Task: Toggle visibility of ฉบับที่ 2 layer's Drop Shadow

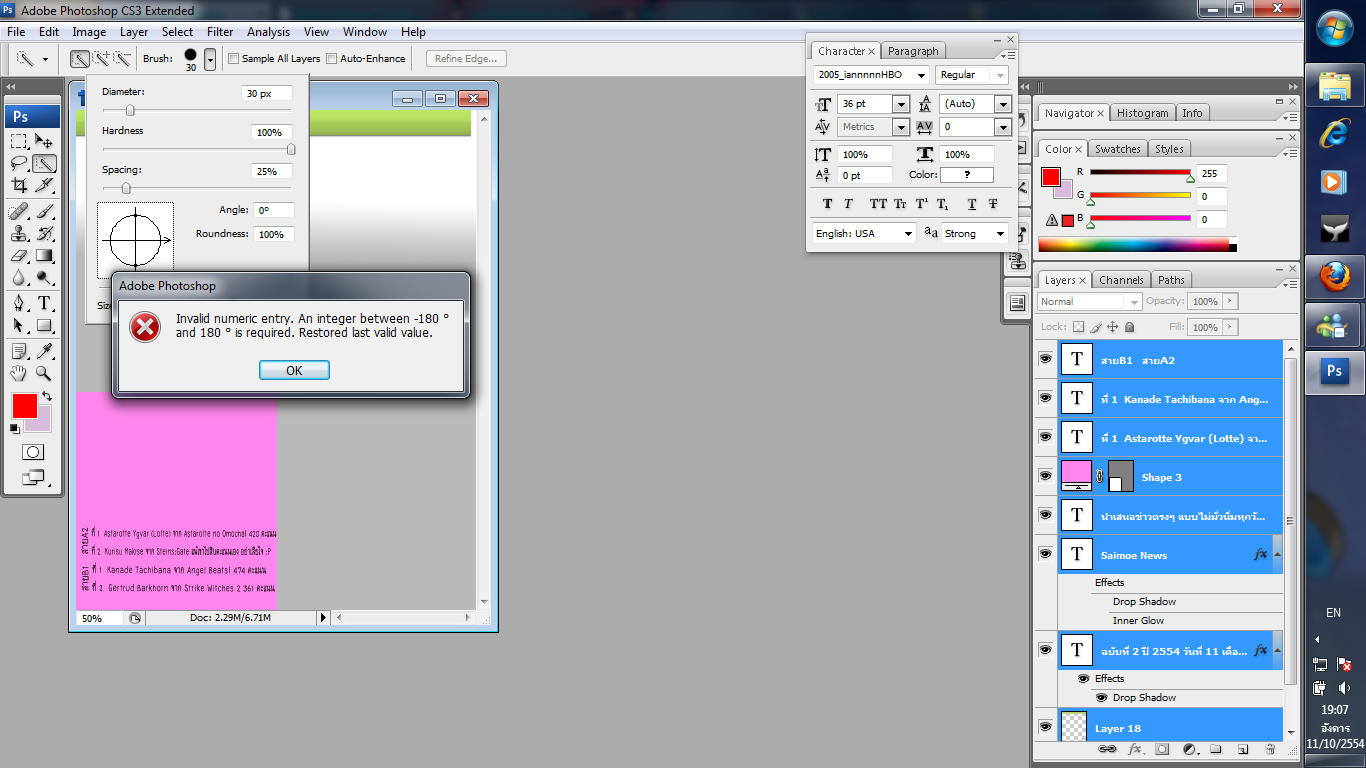Action: pyautogui.click(x=1101, y=698)
